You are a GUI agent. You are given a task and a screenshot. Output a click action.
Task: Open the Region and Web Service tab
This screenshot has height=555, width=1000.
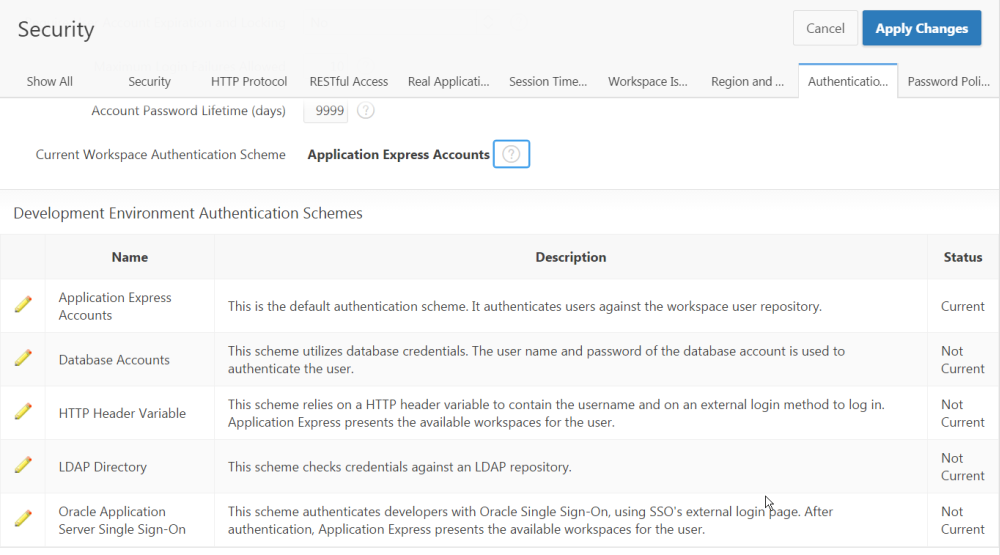tap(747, 82)
